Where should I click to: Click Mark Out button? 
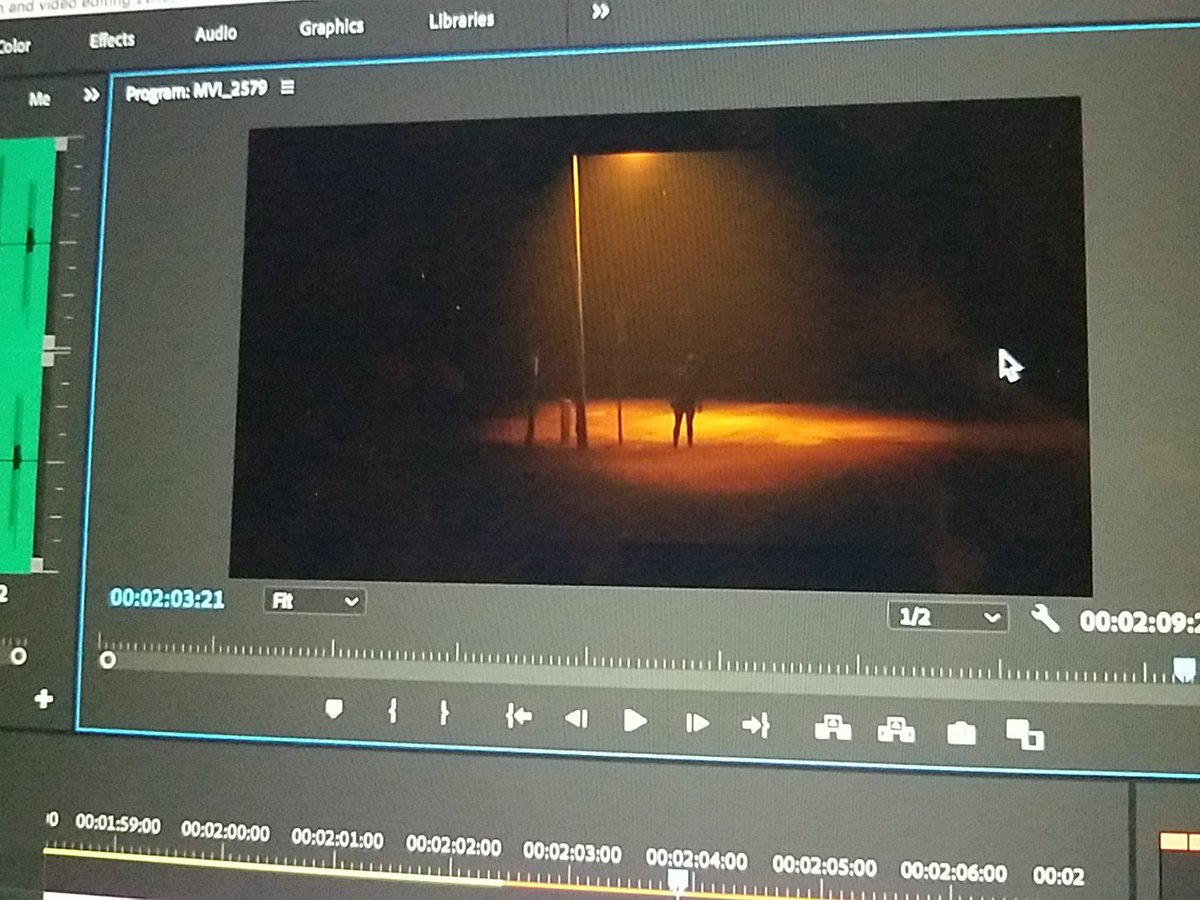pyautogui.click(x=443, y=713)
